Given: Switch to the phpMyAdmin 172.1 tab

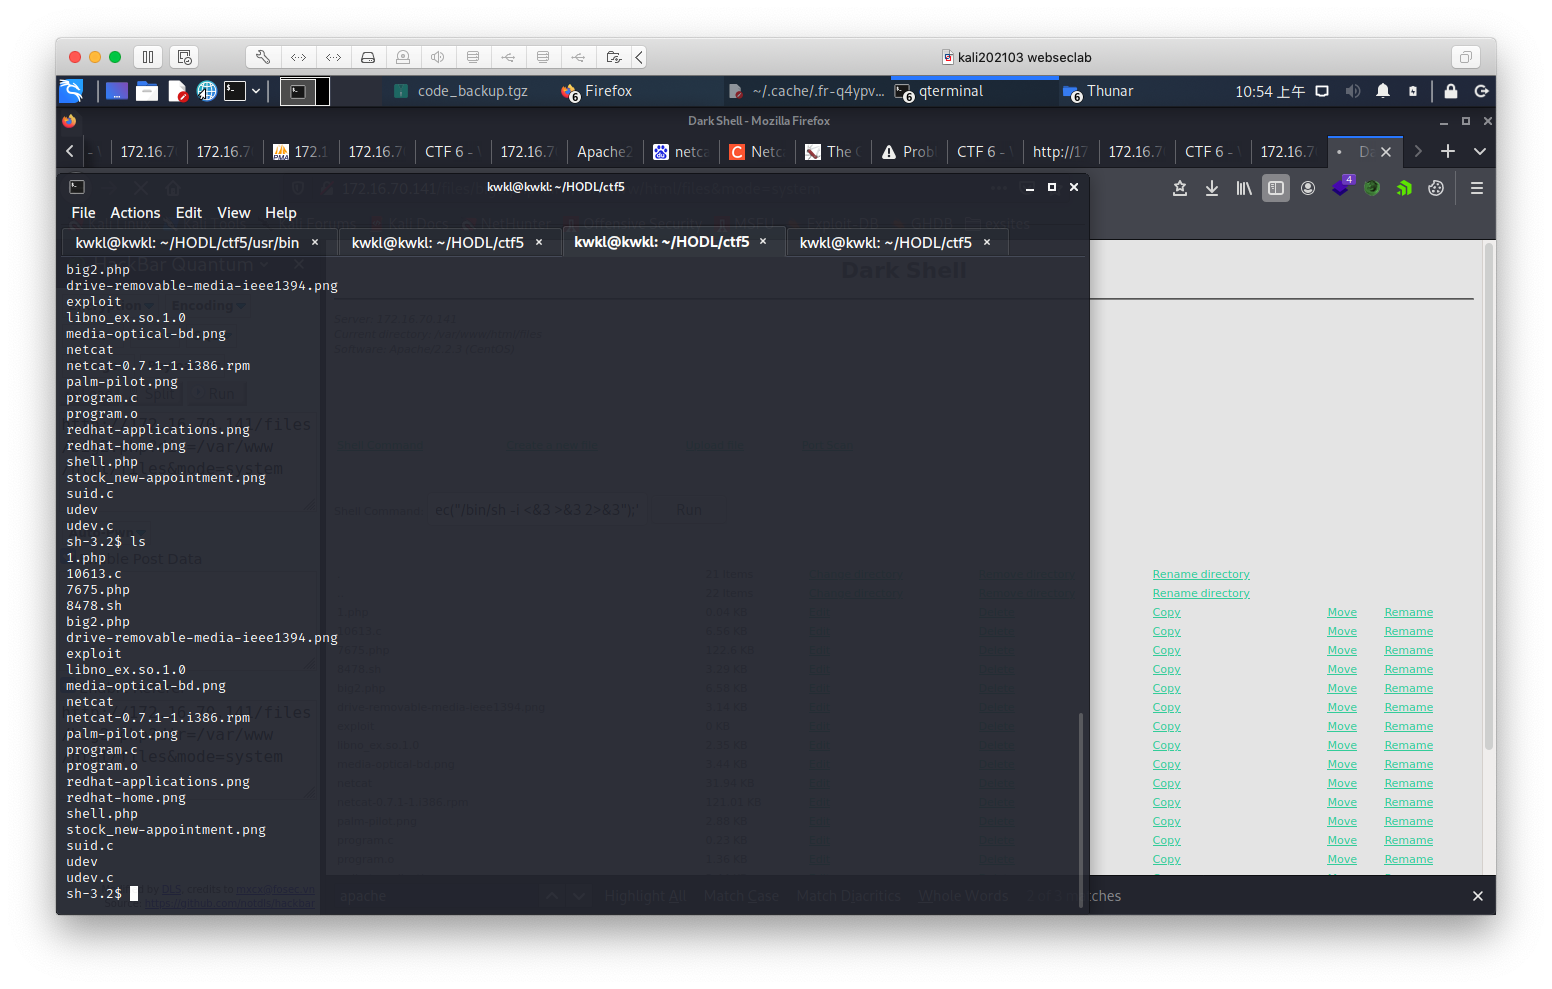Looking at the screenshot, I should click(x=301, y=151).
